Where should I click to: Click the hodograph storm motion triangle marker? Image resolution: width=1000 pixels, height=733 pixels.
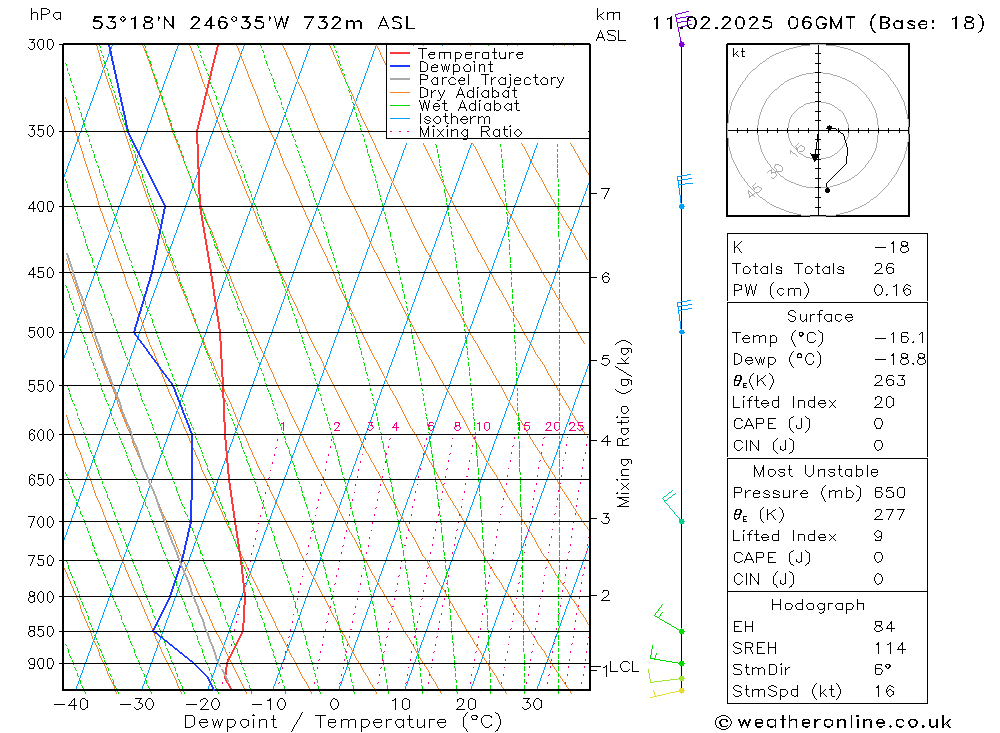pos(815,157)
